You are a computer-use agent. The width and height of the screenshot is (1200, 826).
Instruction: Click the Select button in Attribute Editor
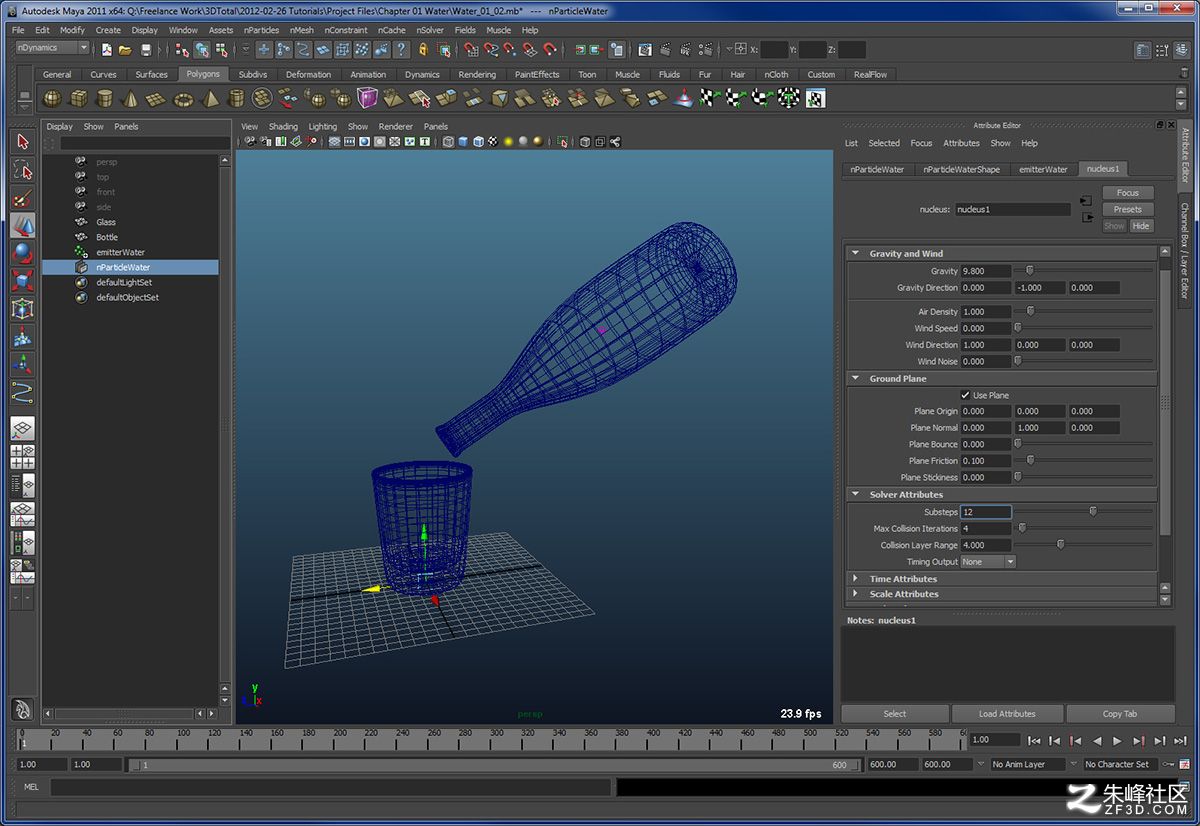[895, 714]
